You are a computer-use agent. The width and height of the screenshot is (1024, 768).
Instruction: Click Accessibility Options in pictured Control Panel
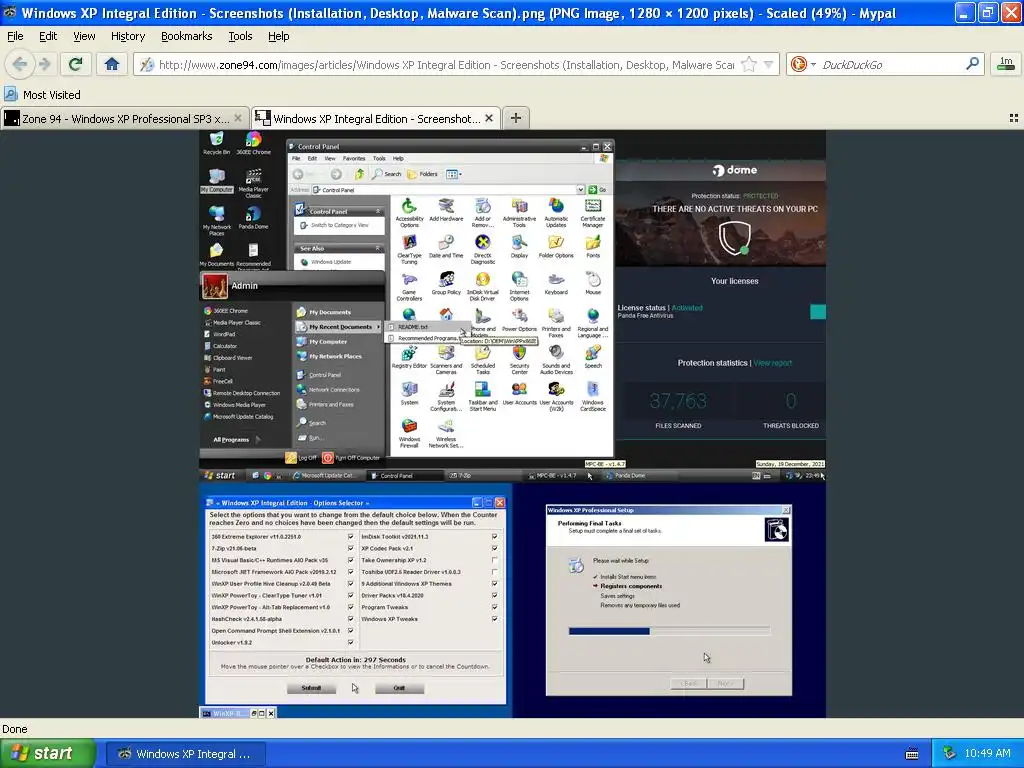coord(409,213)
